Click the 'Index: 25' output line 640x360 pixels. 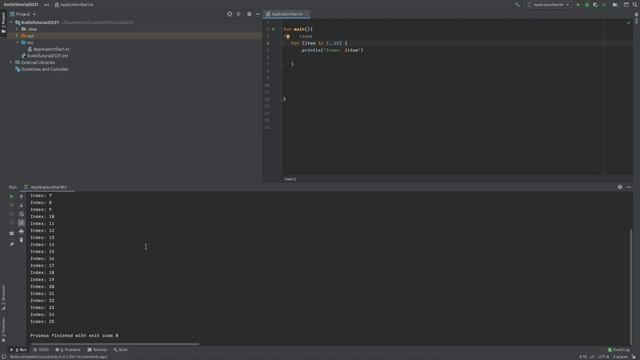point(42,322)
